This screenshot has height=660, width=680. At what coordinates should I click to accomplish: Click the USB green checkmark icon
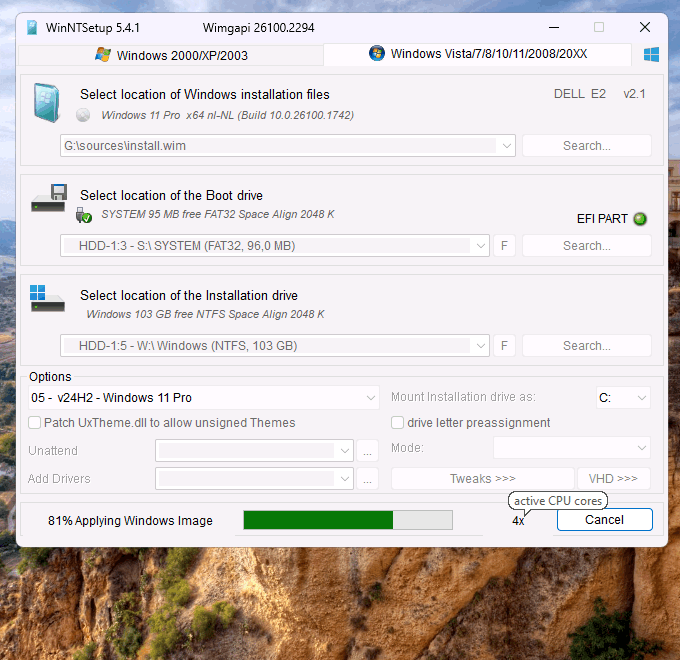coord(84,215)
